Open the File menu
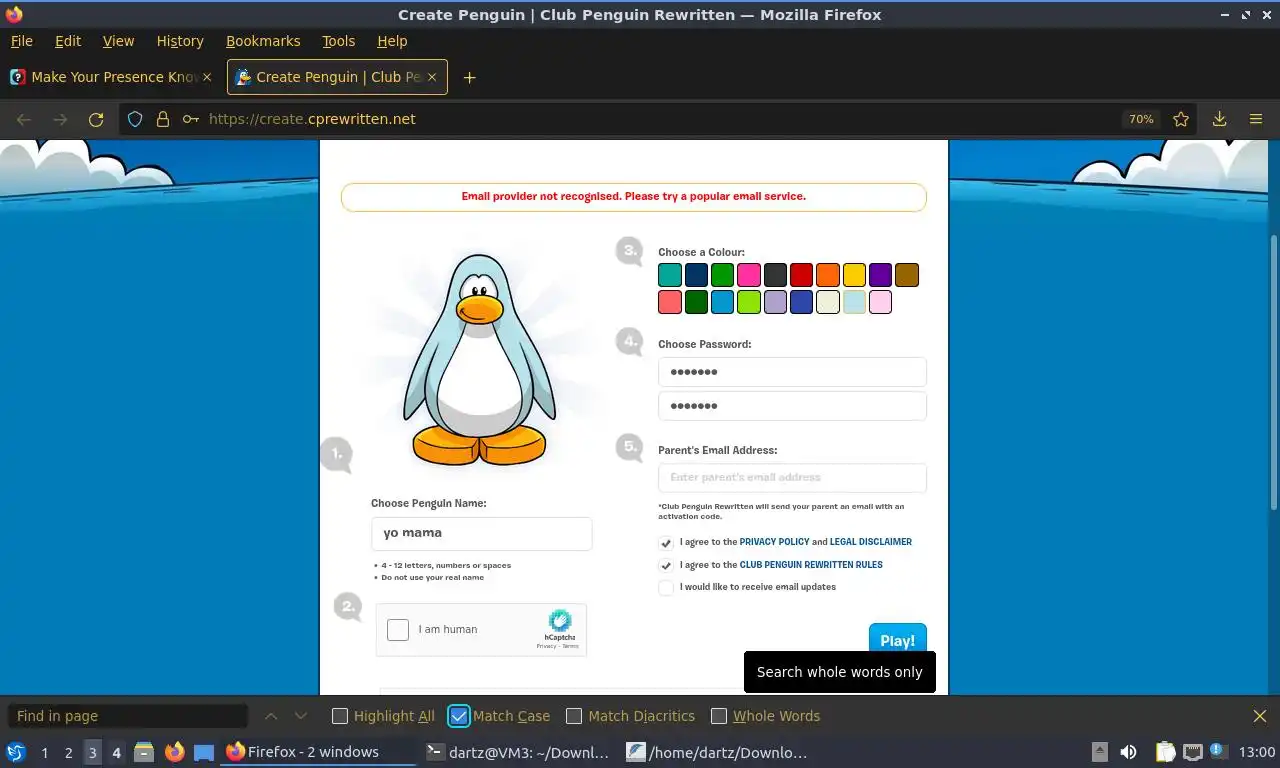 [x=21, y=41]
